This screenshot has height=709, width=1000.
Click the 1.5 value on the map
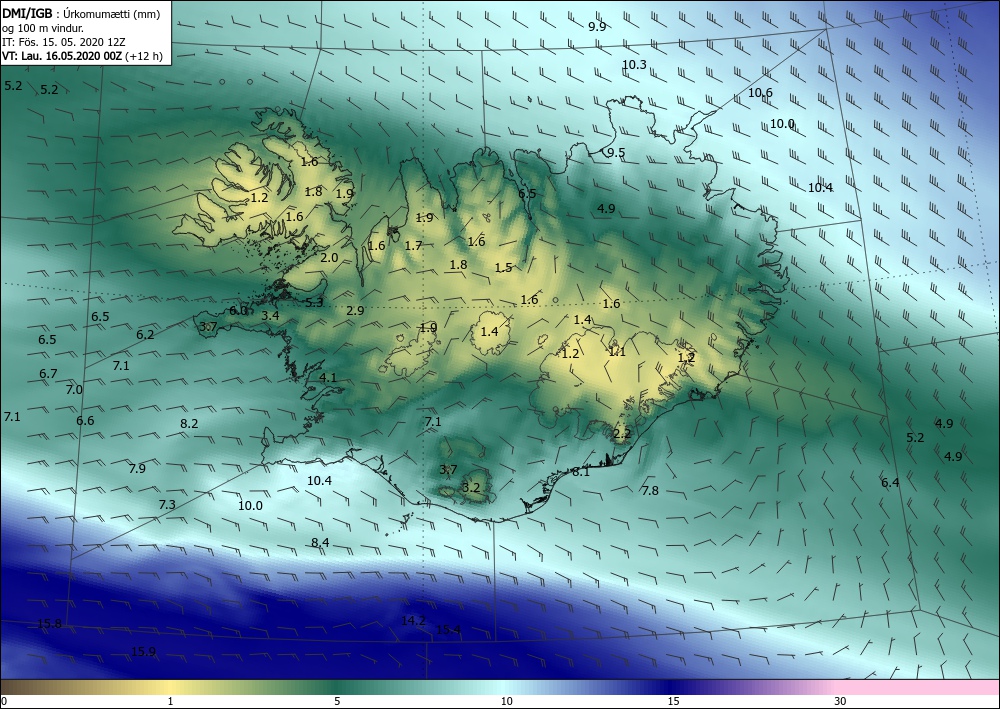[x=503, y=268]
